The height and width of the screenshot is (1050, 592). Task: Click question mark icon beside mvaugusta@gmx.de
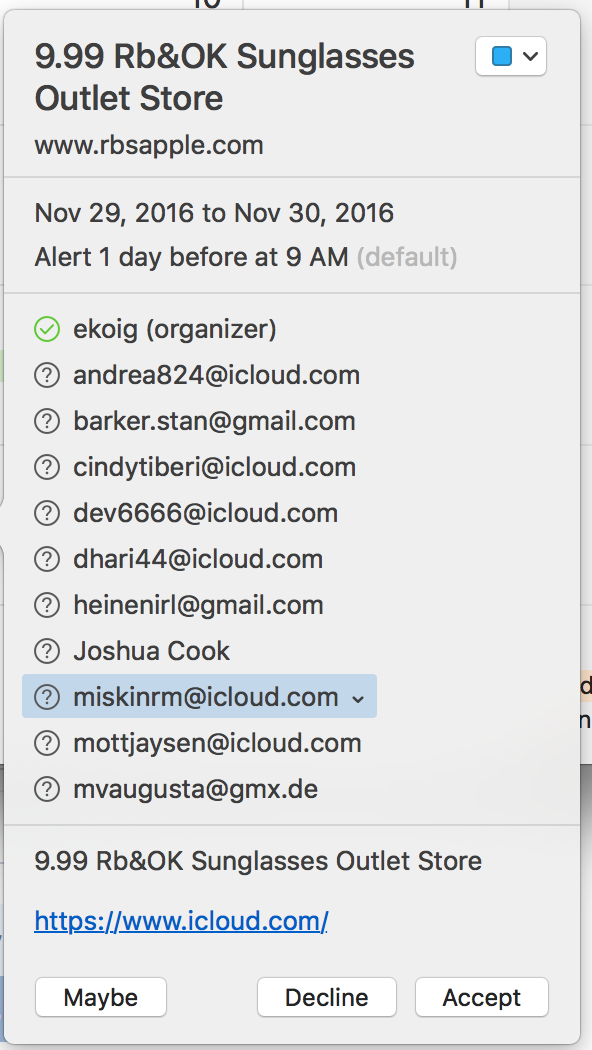pyautogui.click(x=47, y=790)
